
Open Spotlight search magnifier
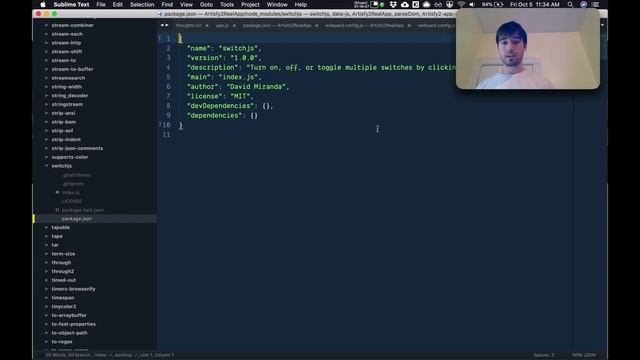(x=570, y=4)
